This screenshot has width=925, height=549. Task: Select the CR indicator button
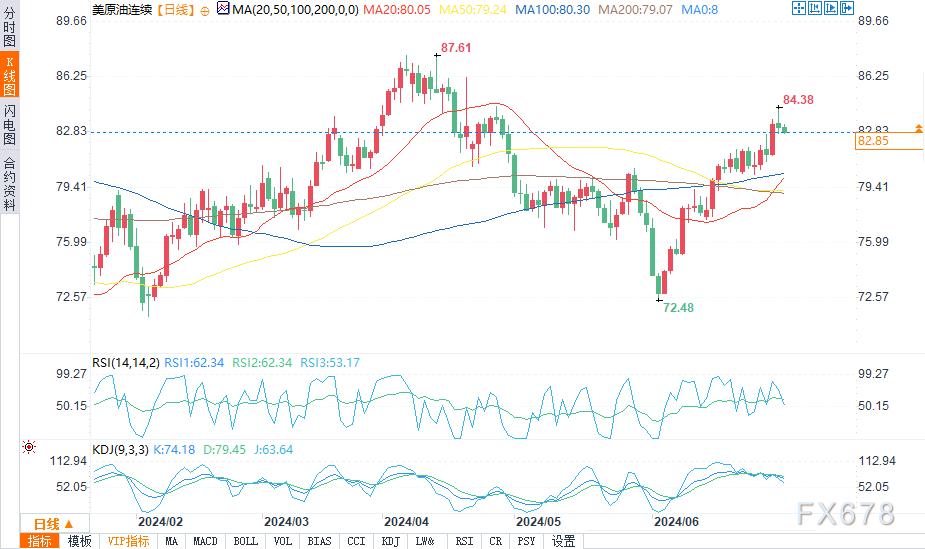(x=495, y=541)
